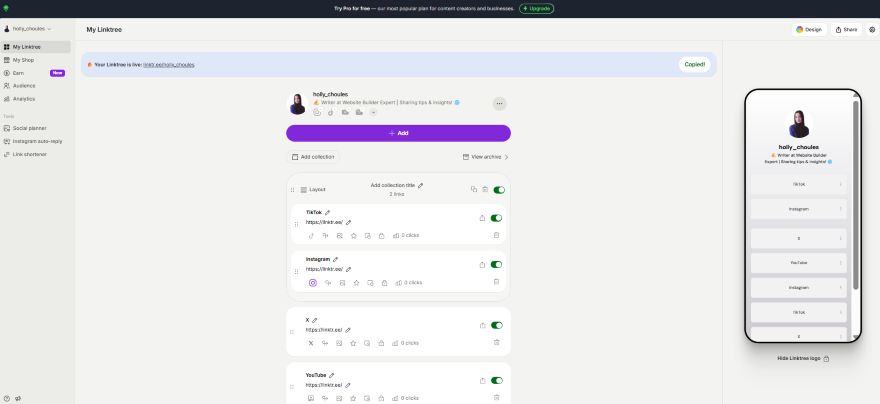
Task: Open the Earn section
Action: point(36,73)
